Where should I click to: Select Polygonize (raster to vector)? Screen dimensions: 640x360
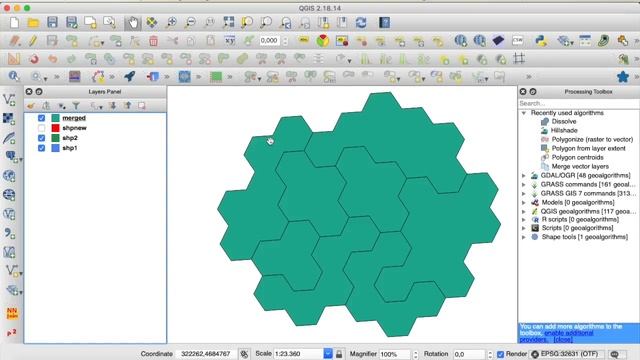[592, 140]
